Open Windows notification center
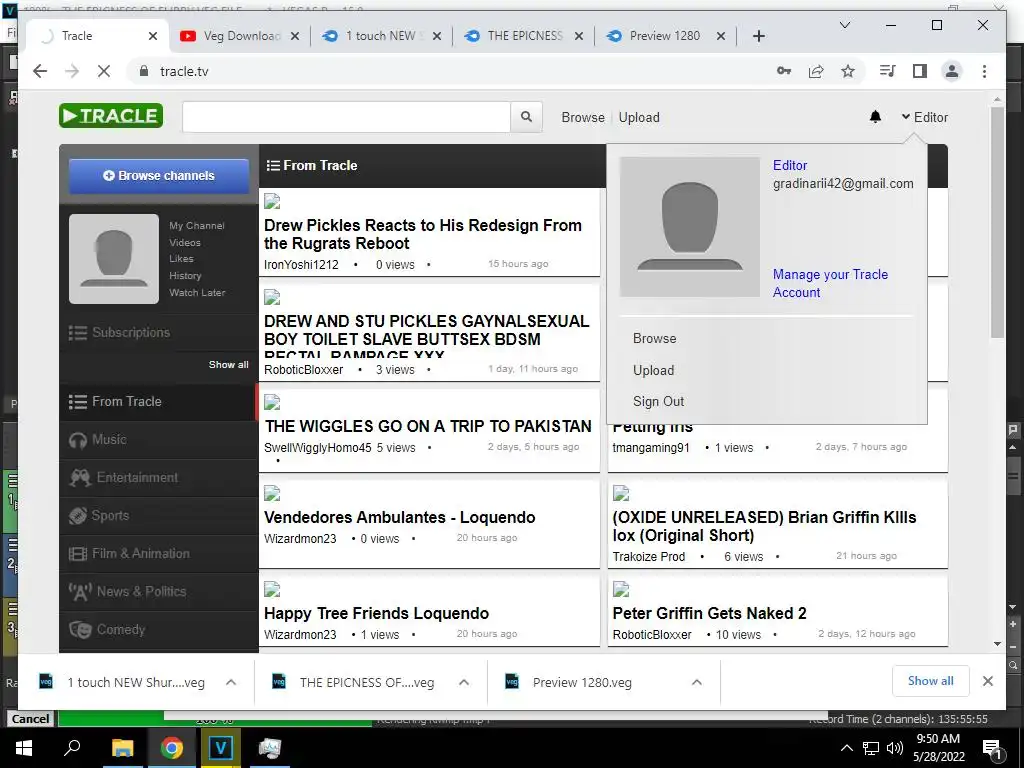 pos(992,749)
